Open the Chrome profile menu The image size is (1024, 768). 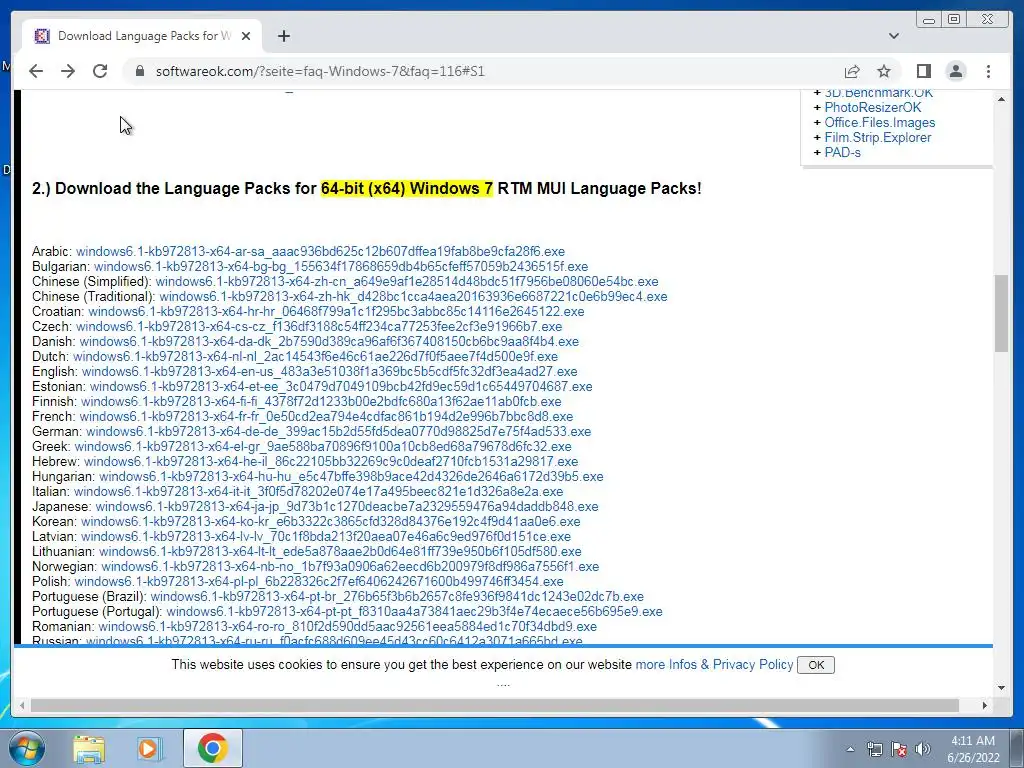click(x=955, y=71)
